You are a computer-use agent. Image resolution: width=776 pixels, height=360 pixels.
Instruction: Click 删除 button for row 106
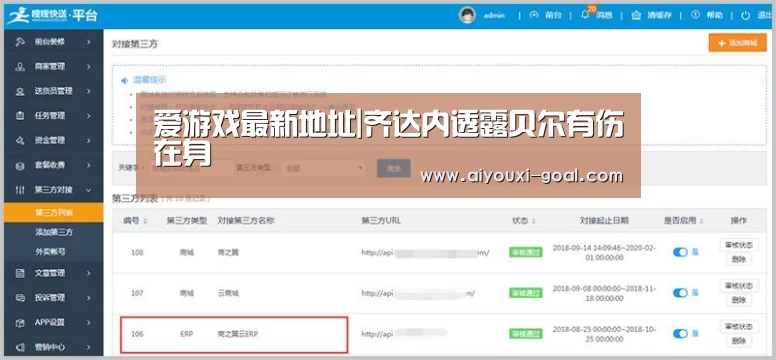click(x=738, y=341)
